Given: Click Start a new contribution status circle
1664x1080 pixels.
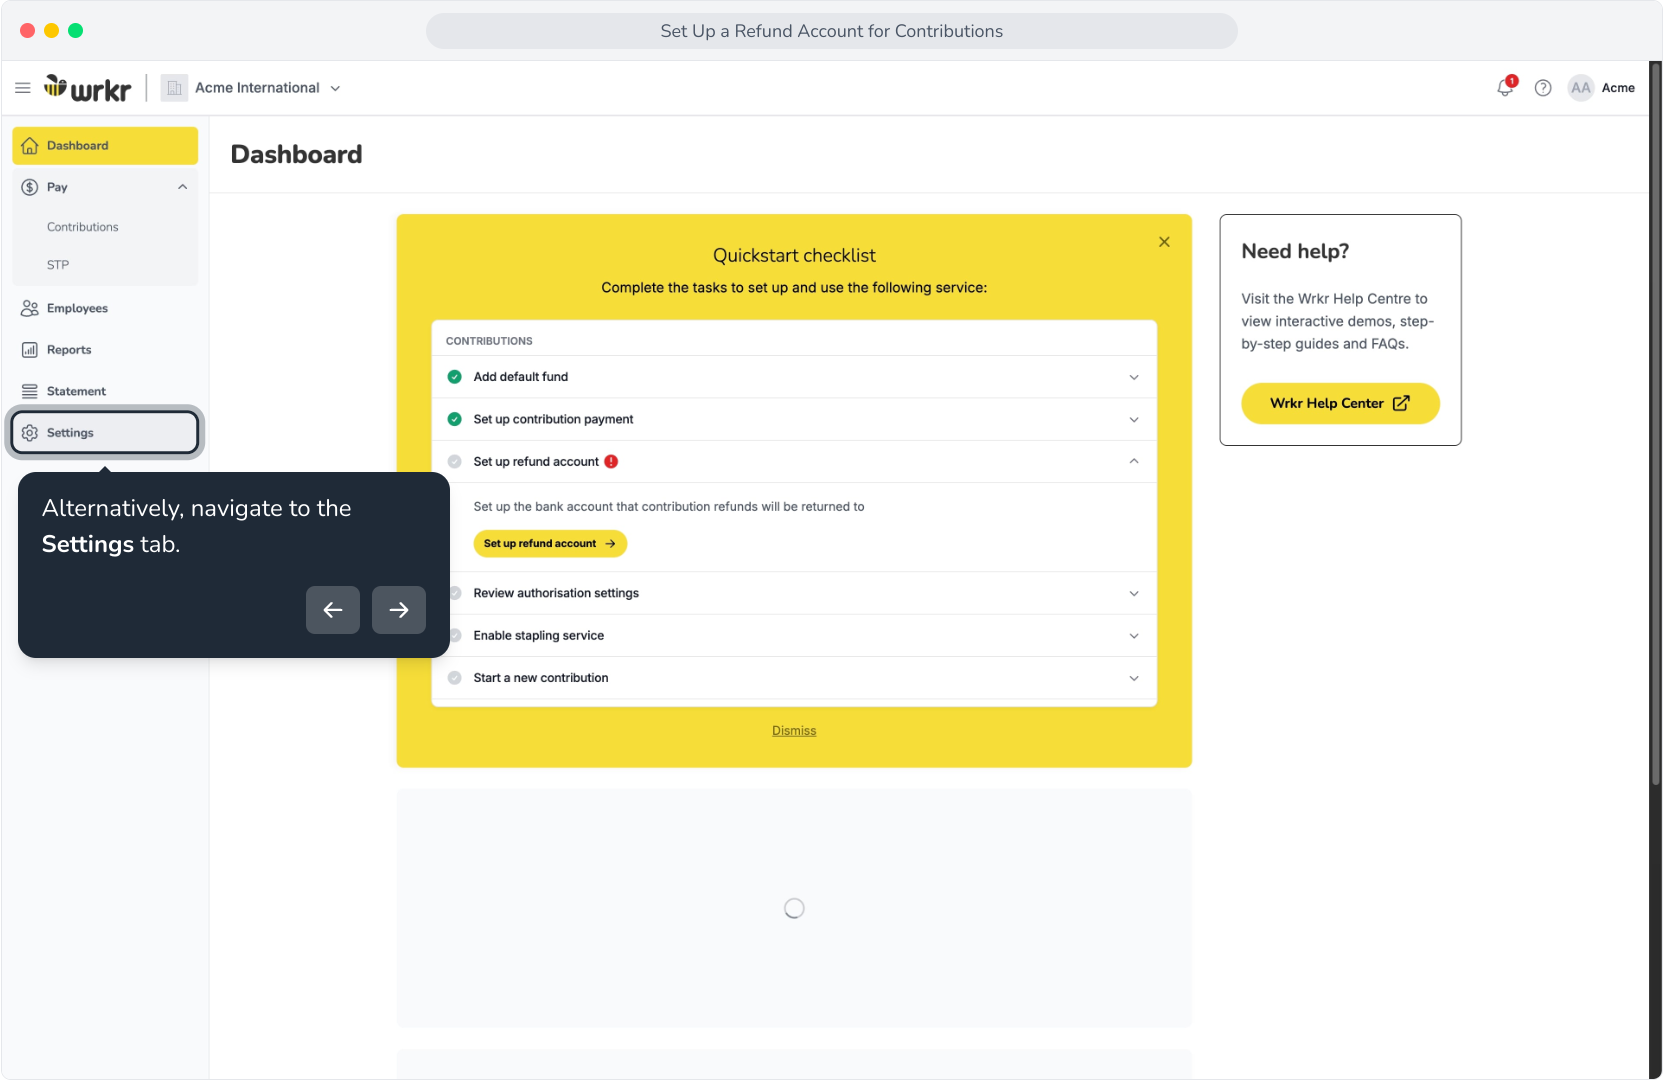Looking at the screenshot, I should pyautogui.click(x=454, y=678).
